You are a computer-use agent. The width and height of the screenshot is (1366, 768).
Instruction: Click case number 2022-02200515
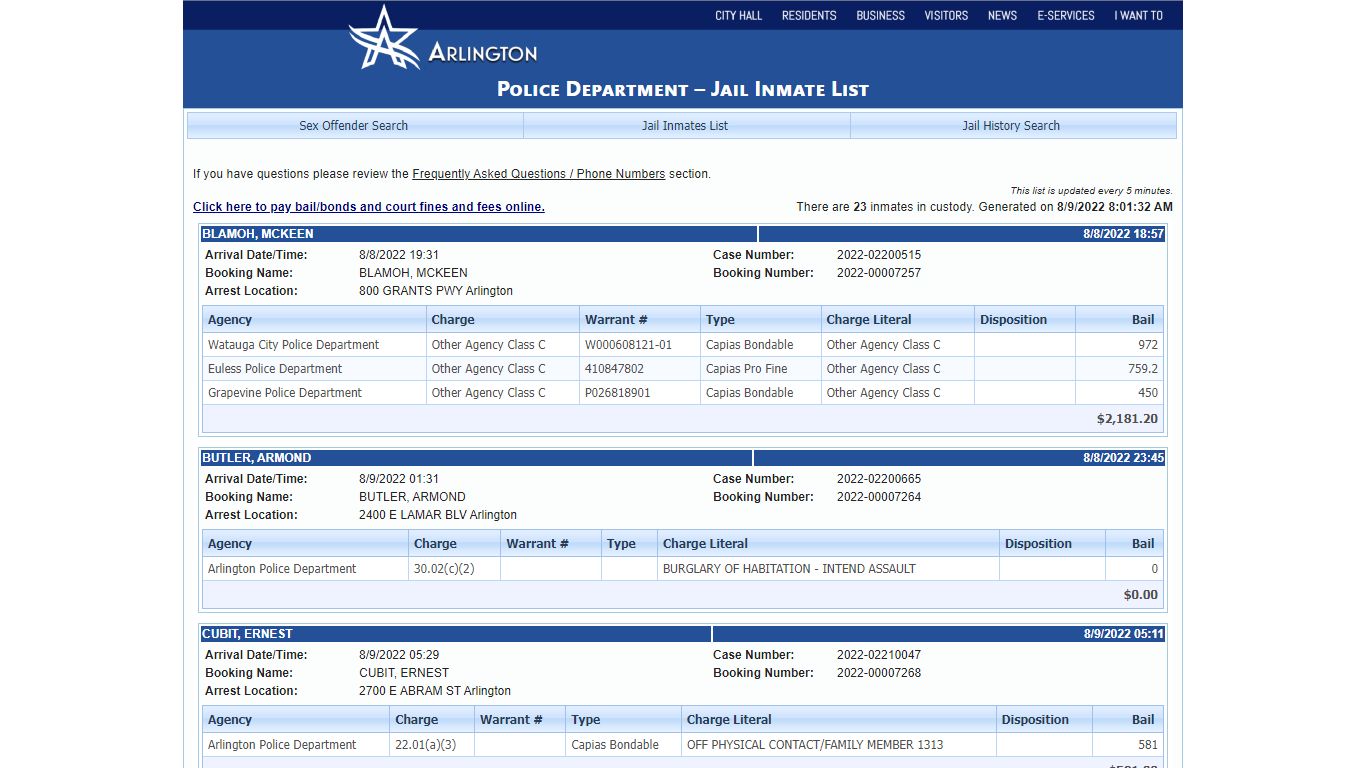pyautogui.click(x=879, y=255)
